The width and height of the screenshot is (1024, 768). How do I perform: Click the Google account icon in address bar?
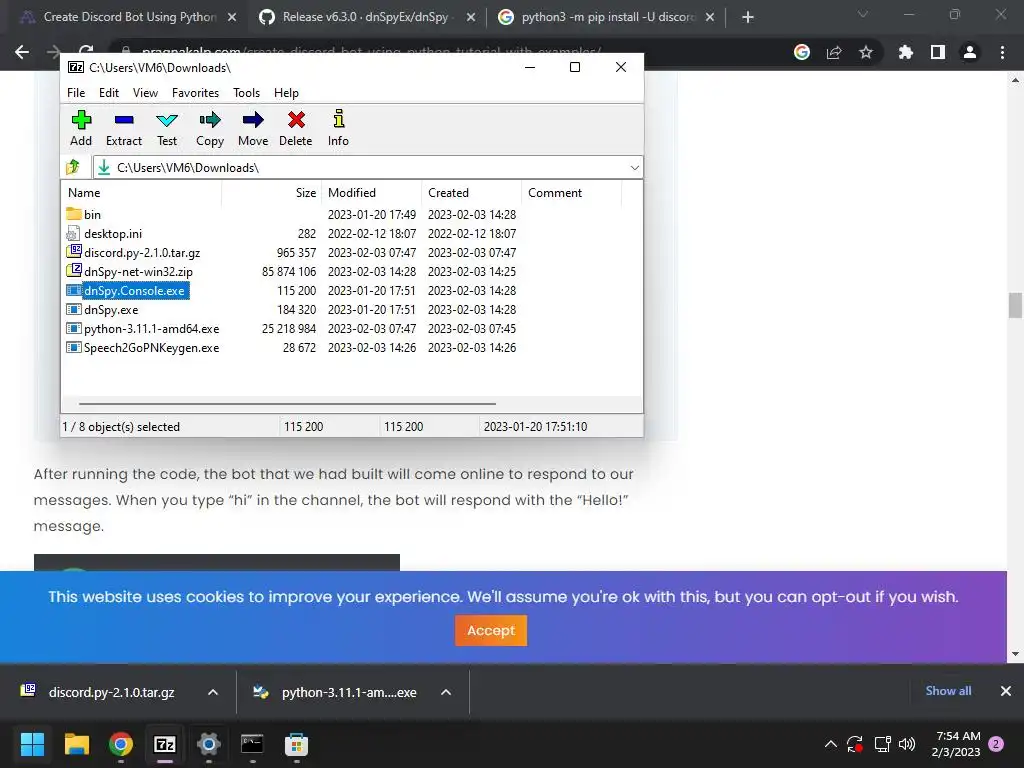(801, 52)
